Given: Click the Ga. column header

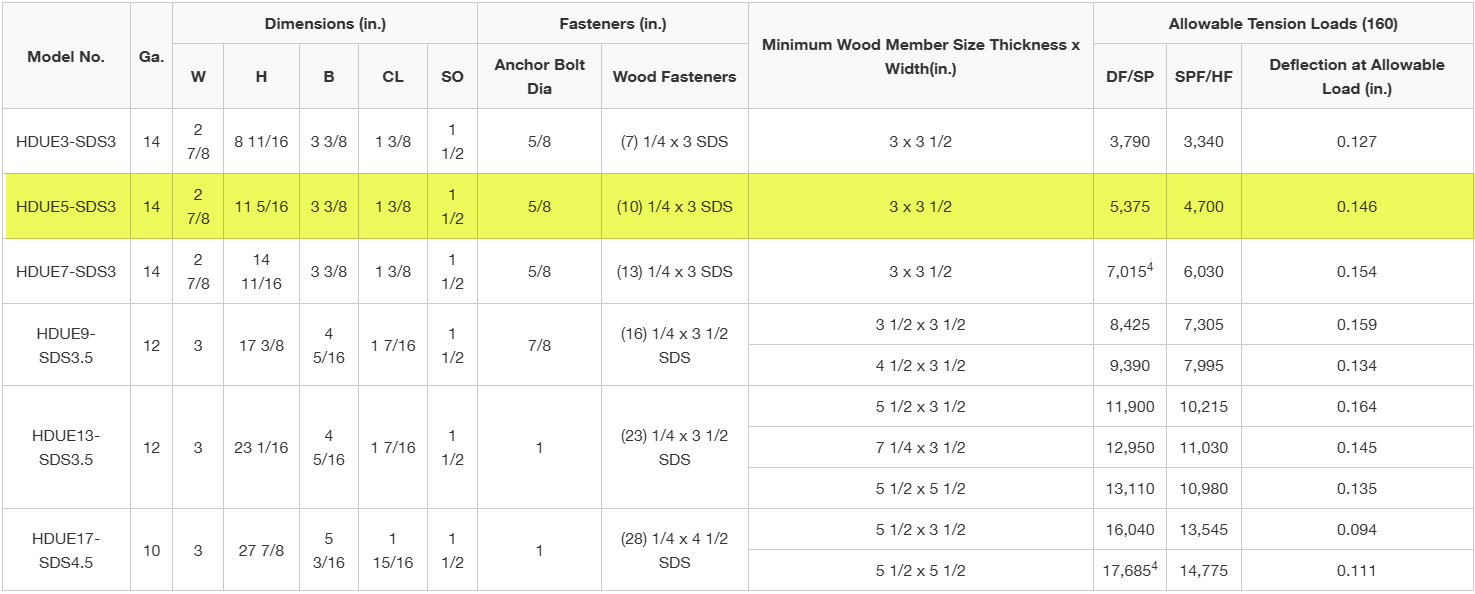Looking at the screenshot, I should pyautogui.click(x=151, y=57).
